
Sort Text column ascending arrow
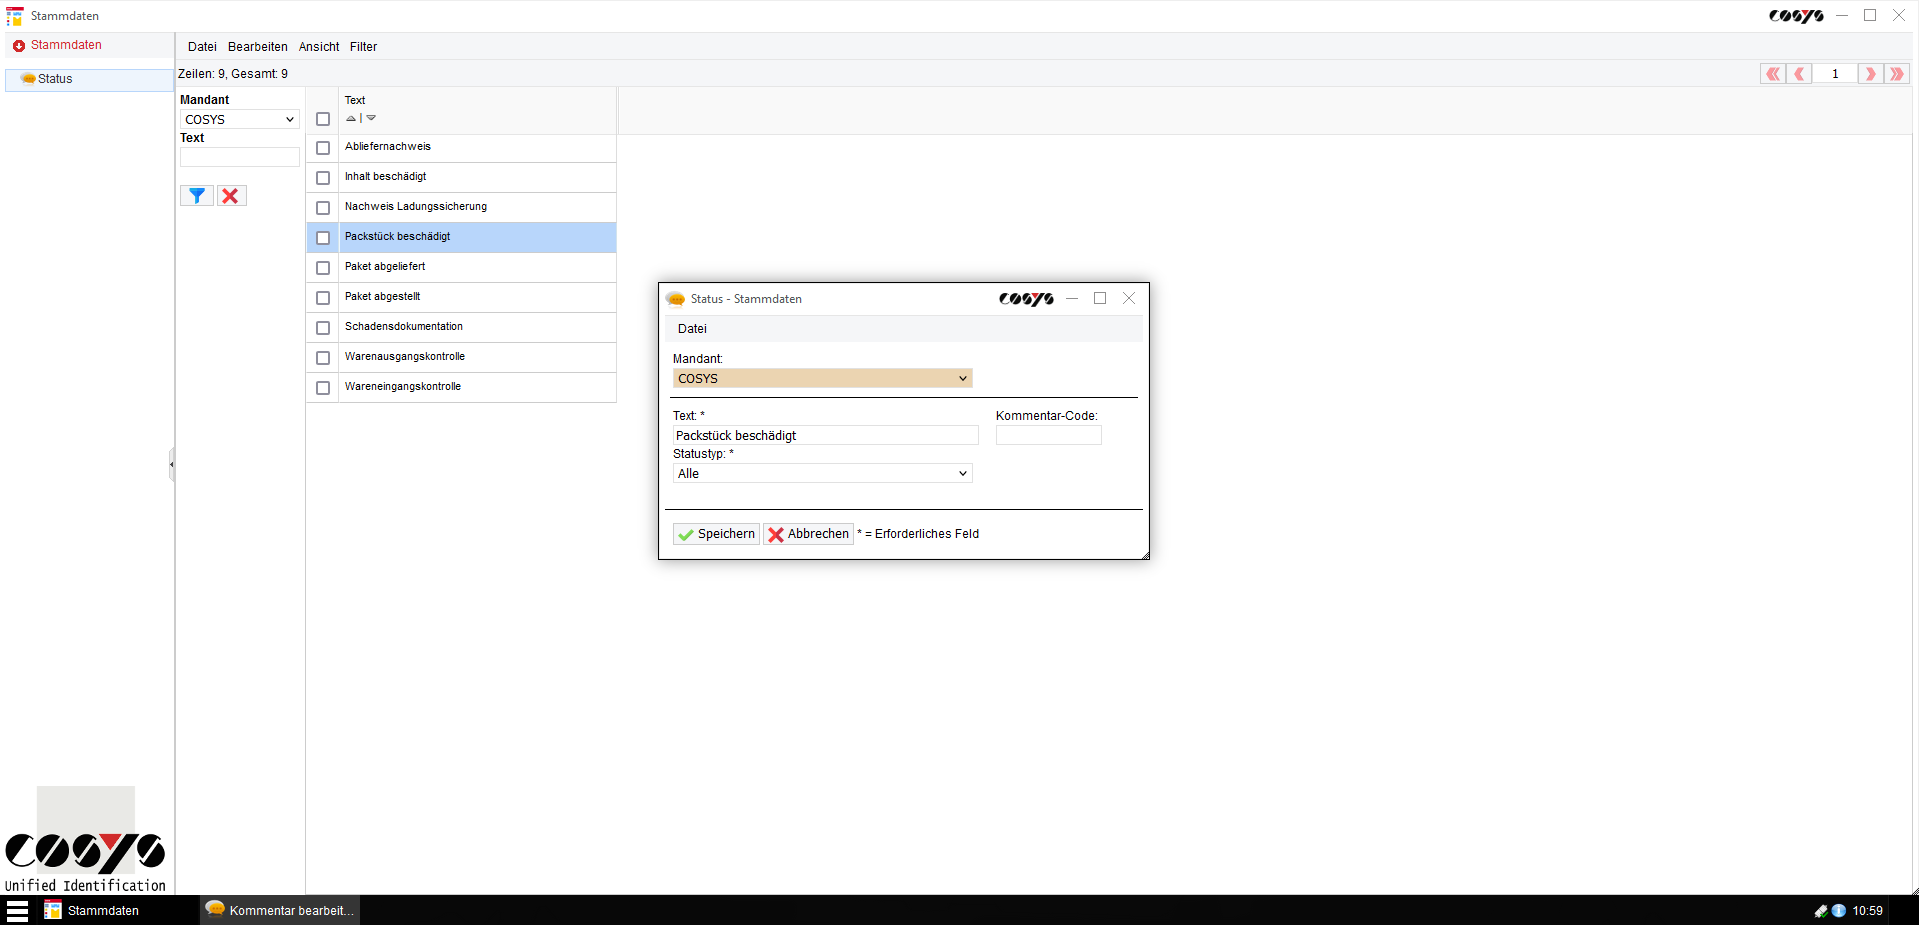tap(351, 118)
